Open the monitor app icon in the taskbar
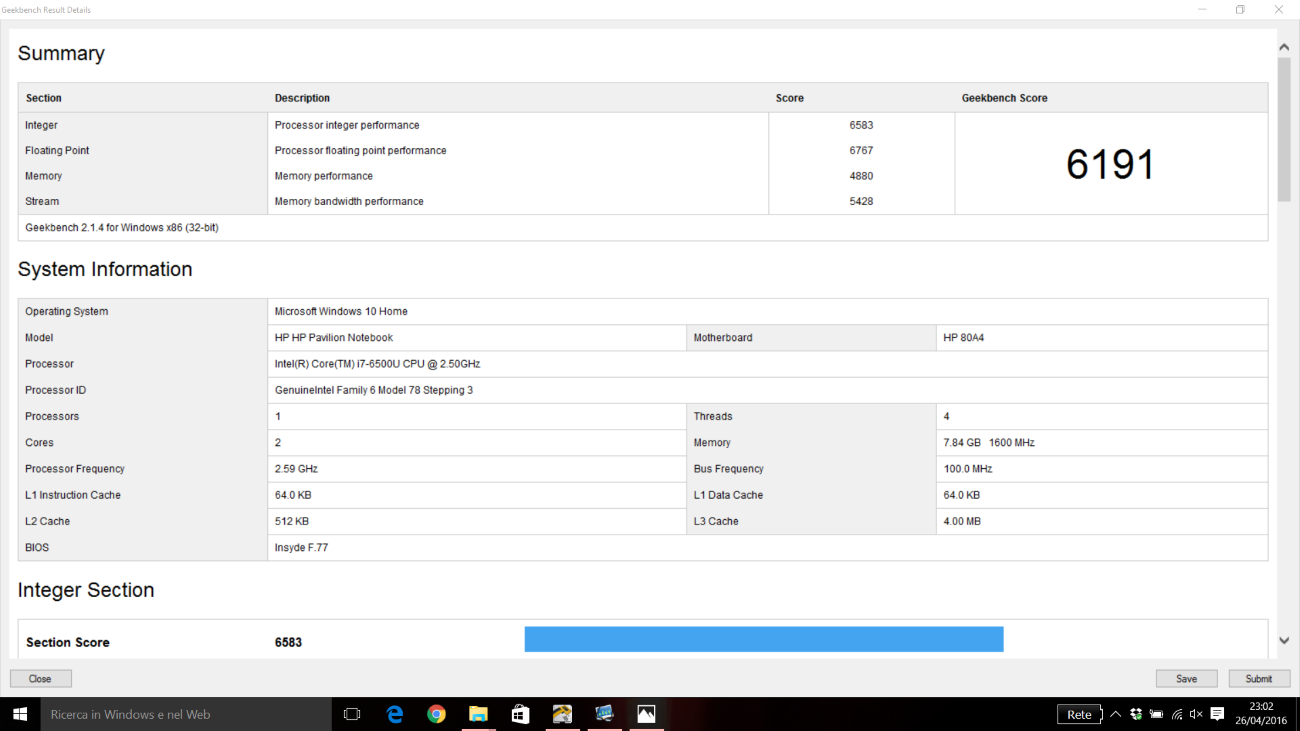The height and width of the screenshot is (731, 1300). [604, 714]
